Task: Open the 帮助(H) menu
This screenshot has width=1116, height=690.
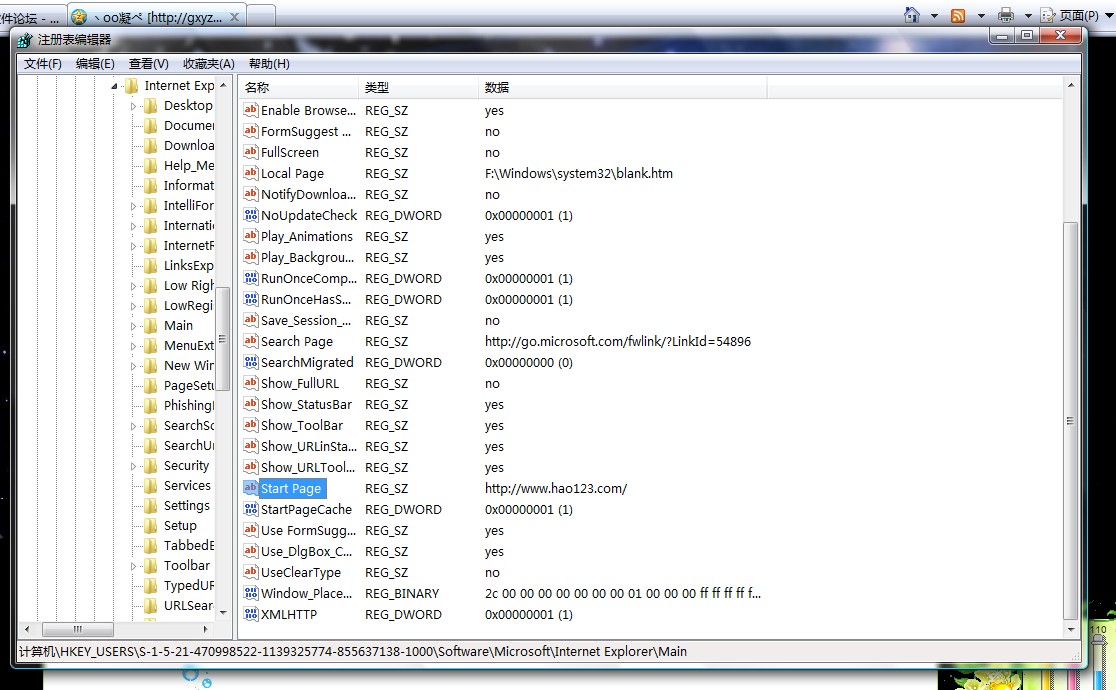Action: tap(269, 64)
